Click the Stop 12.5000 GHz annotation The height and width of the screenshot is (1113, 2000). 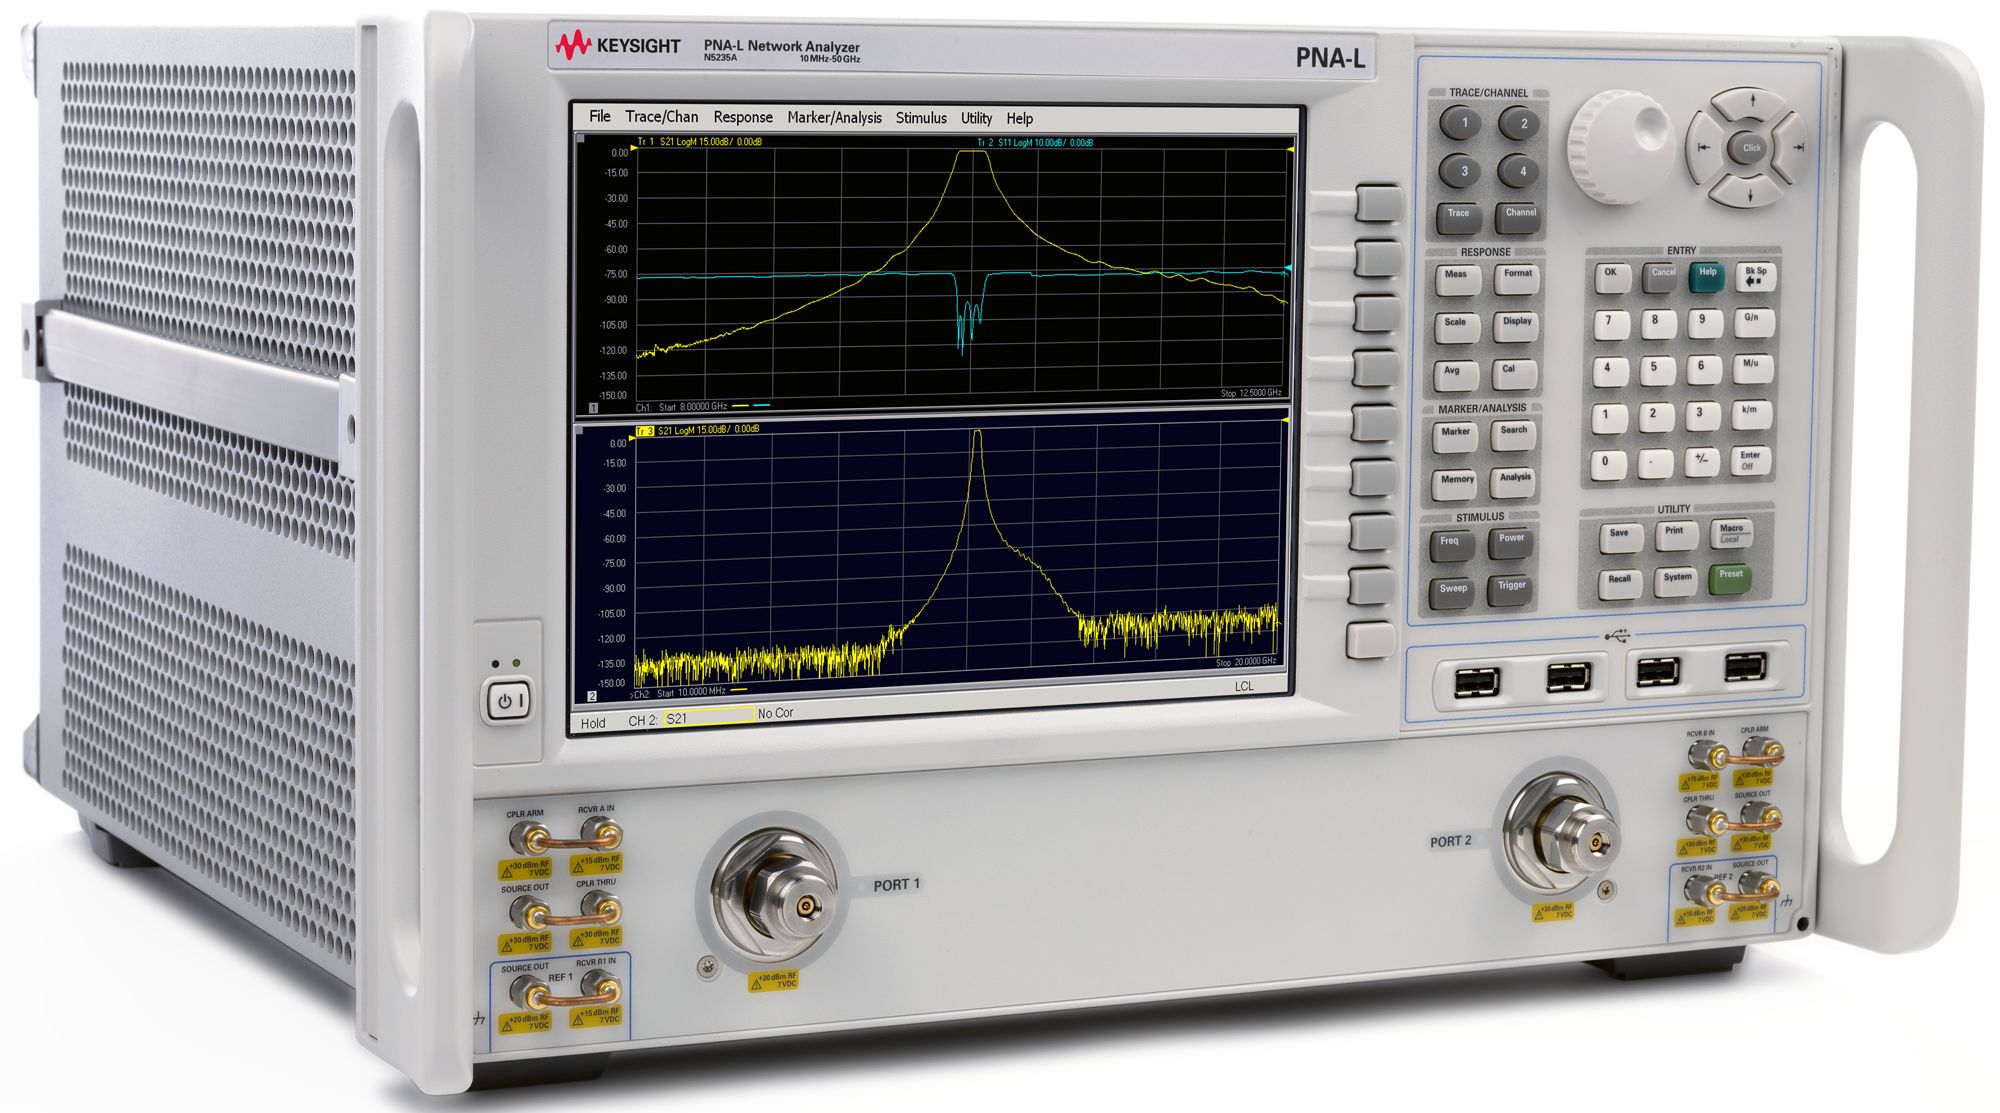click(x=1250, y=393)
